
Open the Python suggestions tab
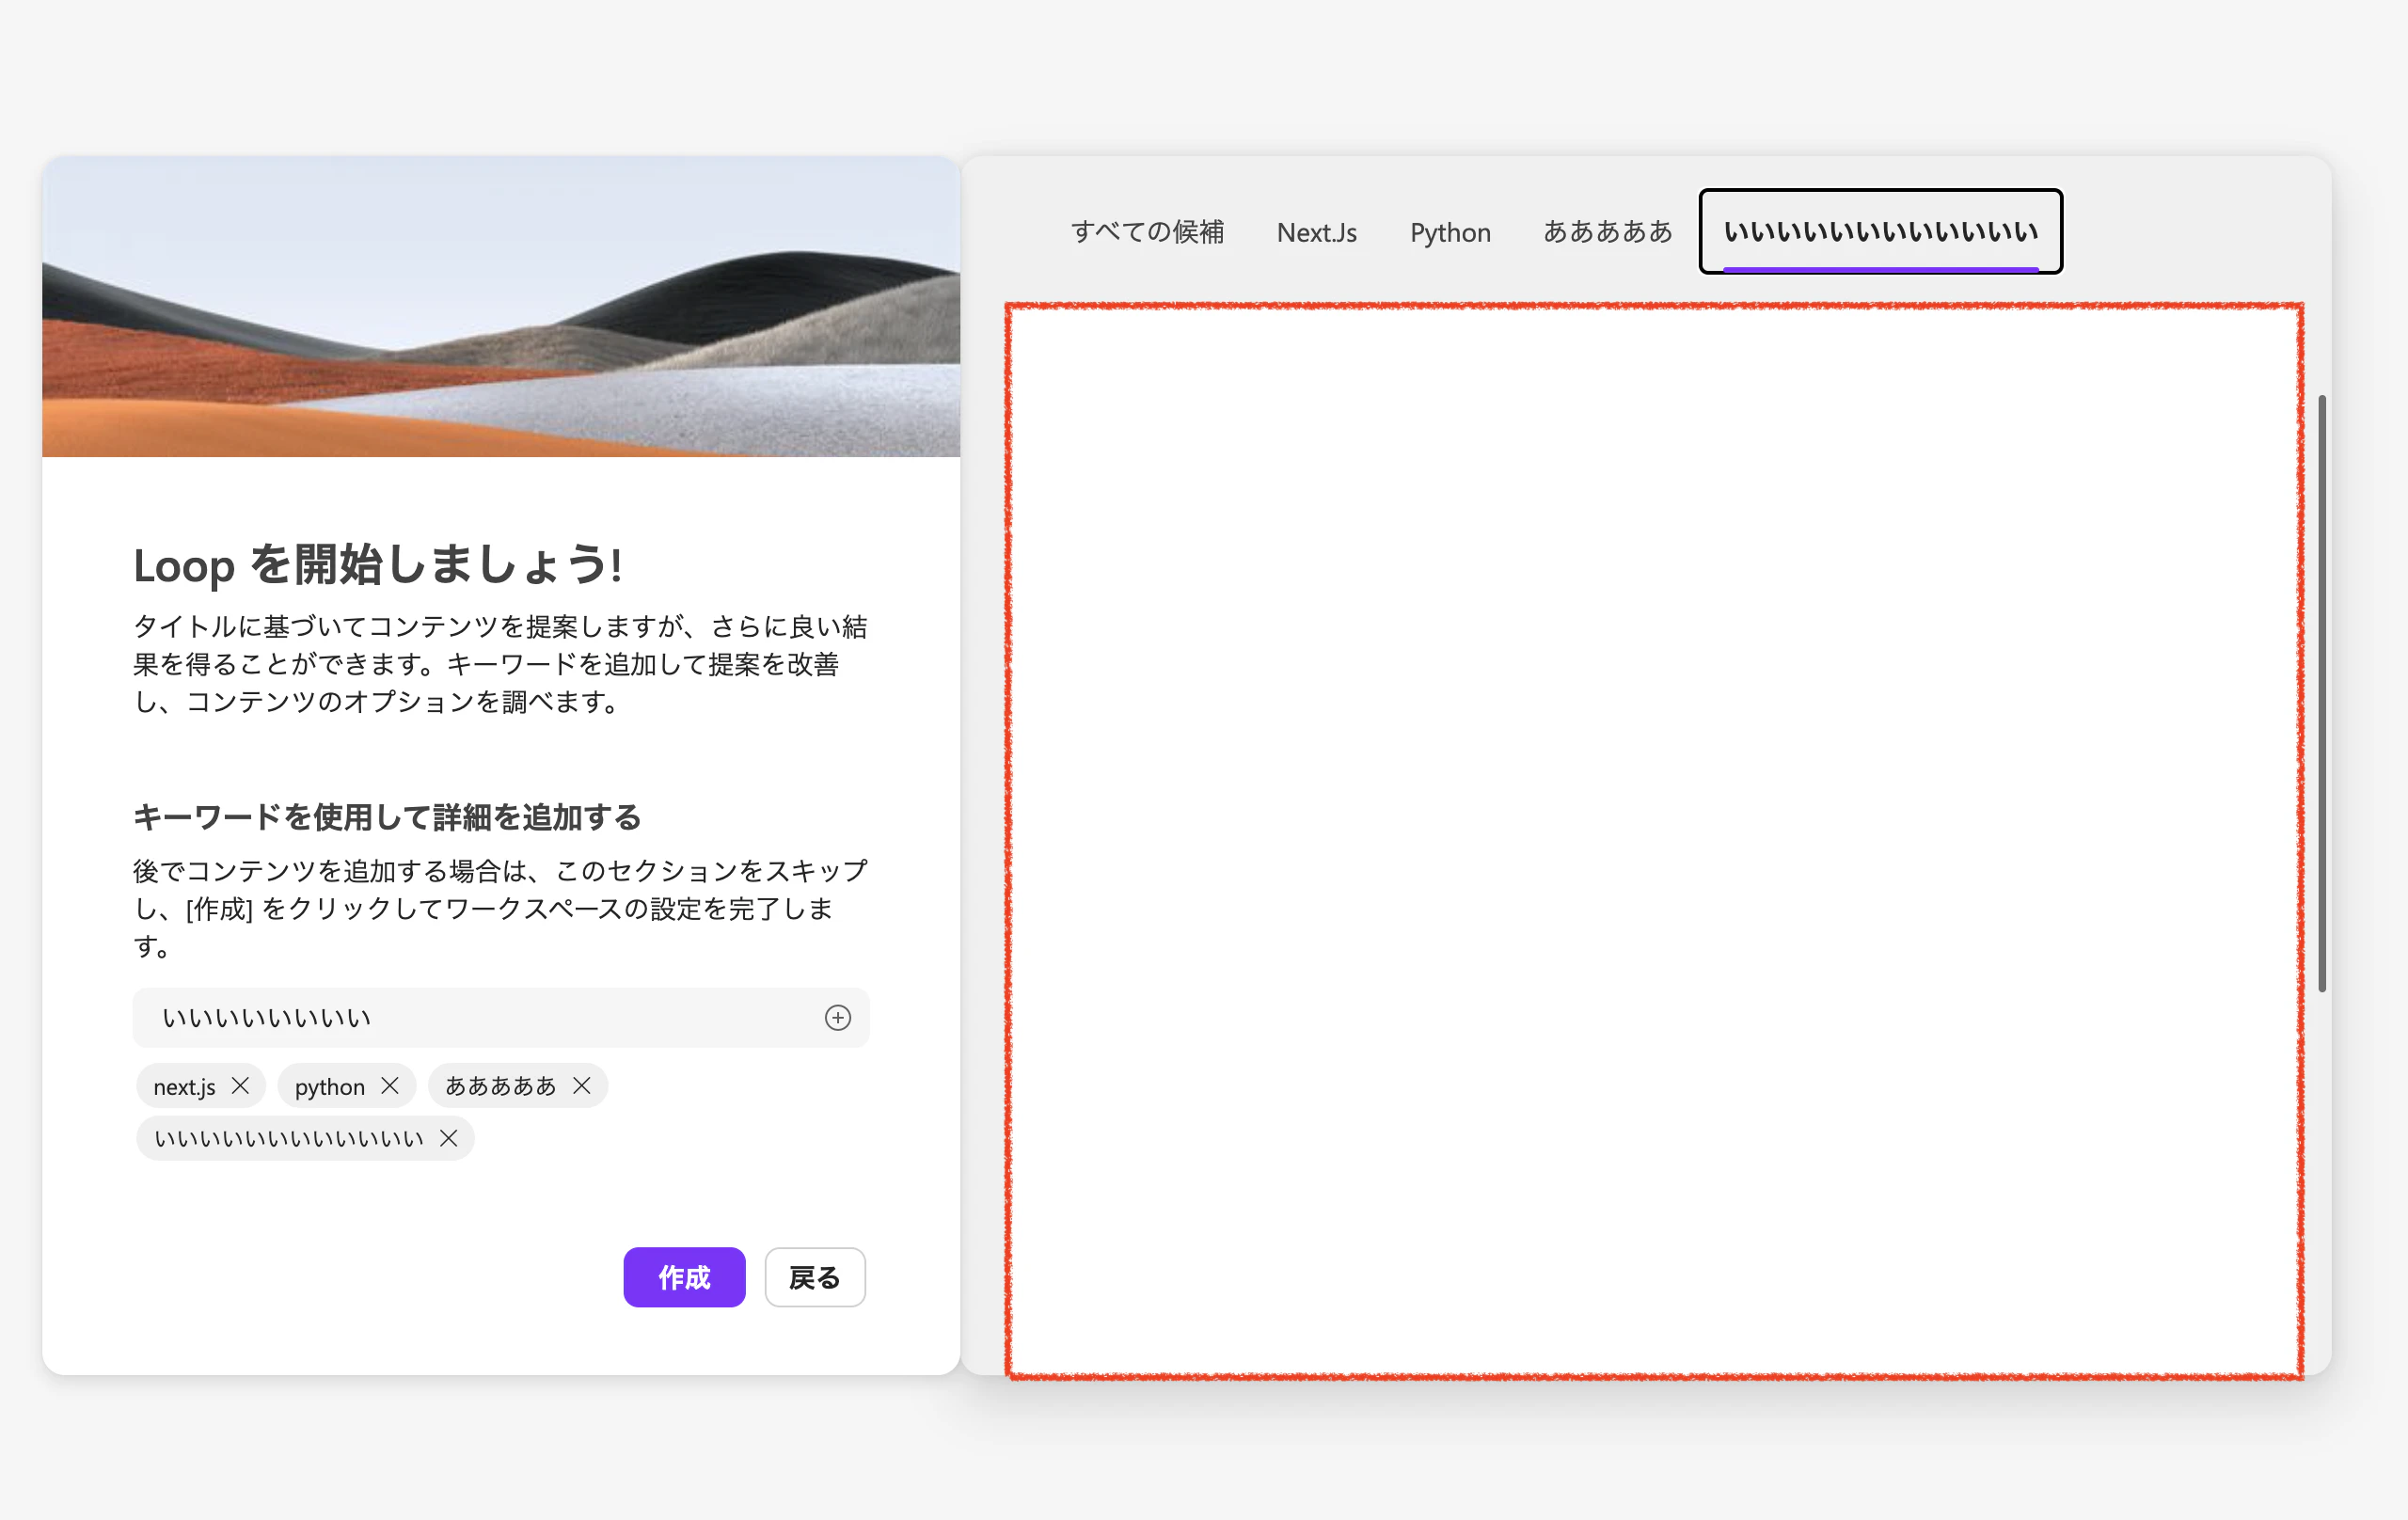point(1450,232)
